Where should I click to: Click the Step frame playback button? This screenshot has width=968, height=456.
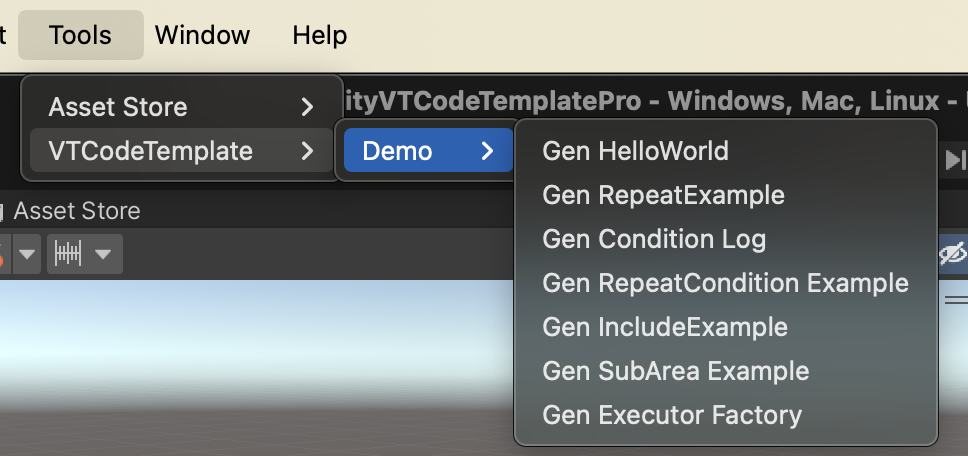point(956,160)
